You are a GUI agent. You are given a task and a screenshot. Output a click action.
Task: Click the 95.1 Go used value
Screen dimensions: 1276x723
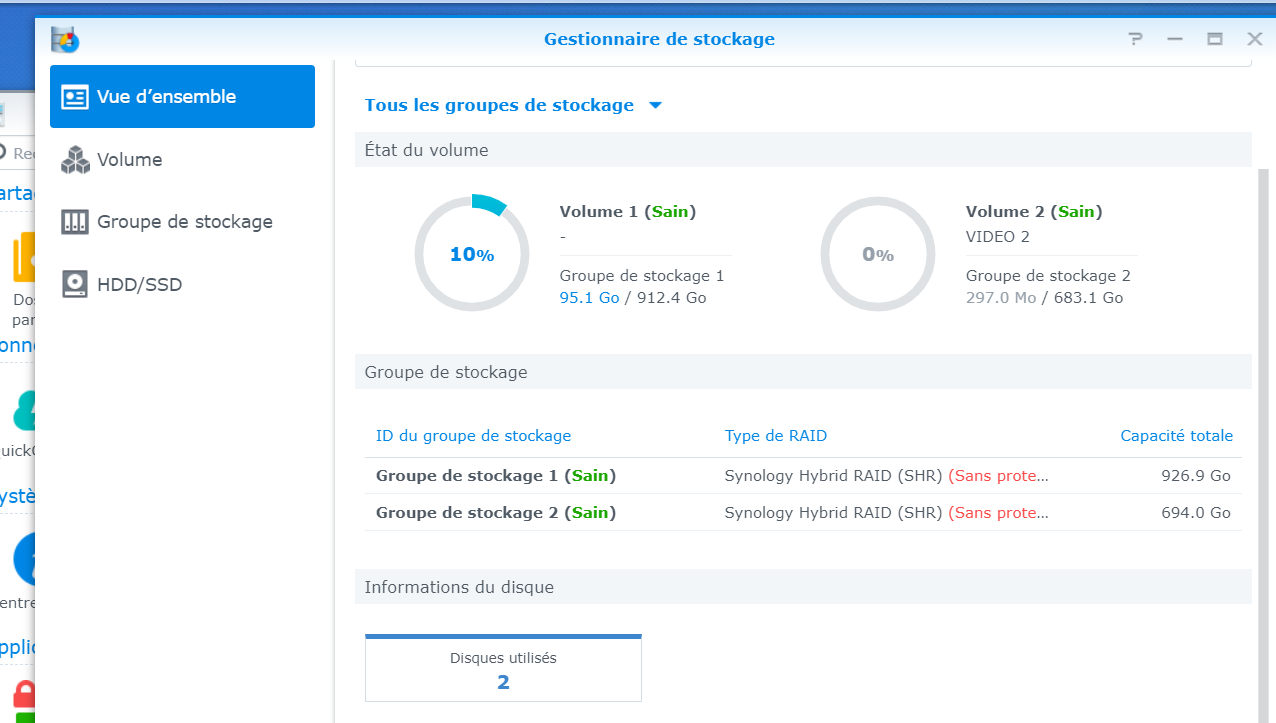tap(590, 298)
